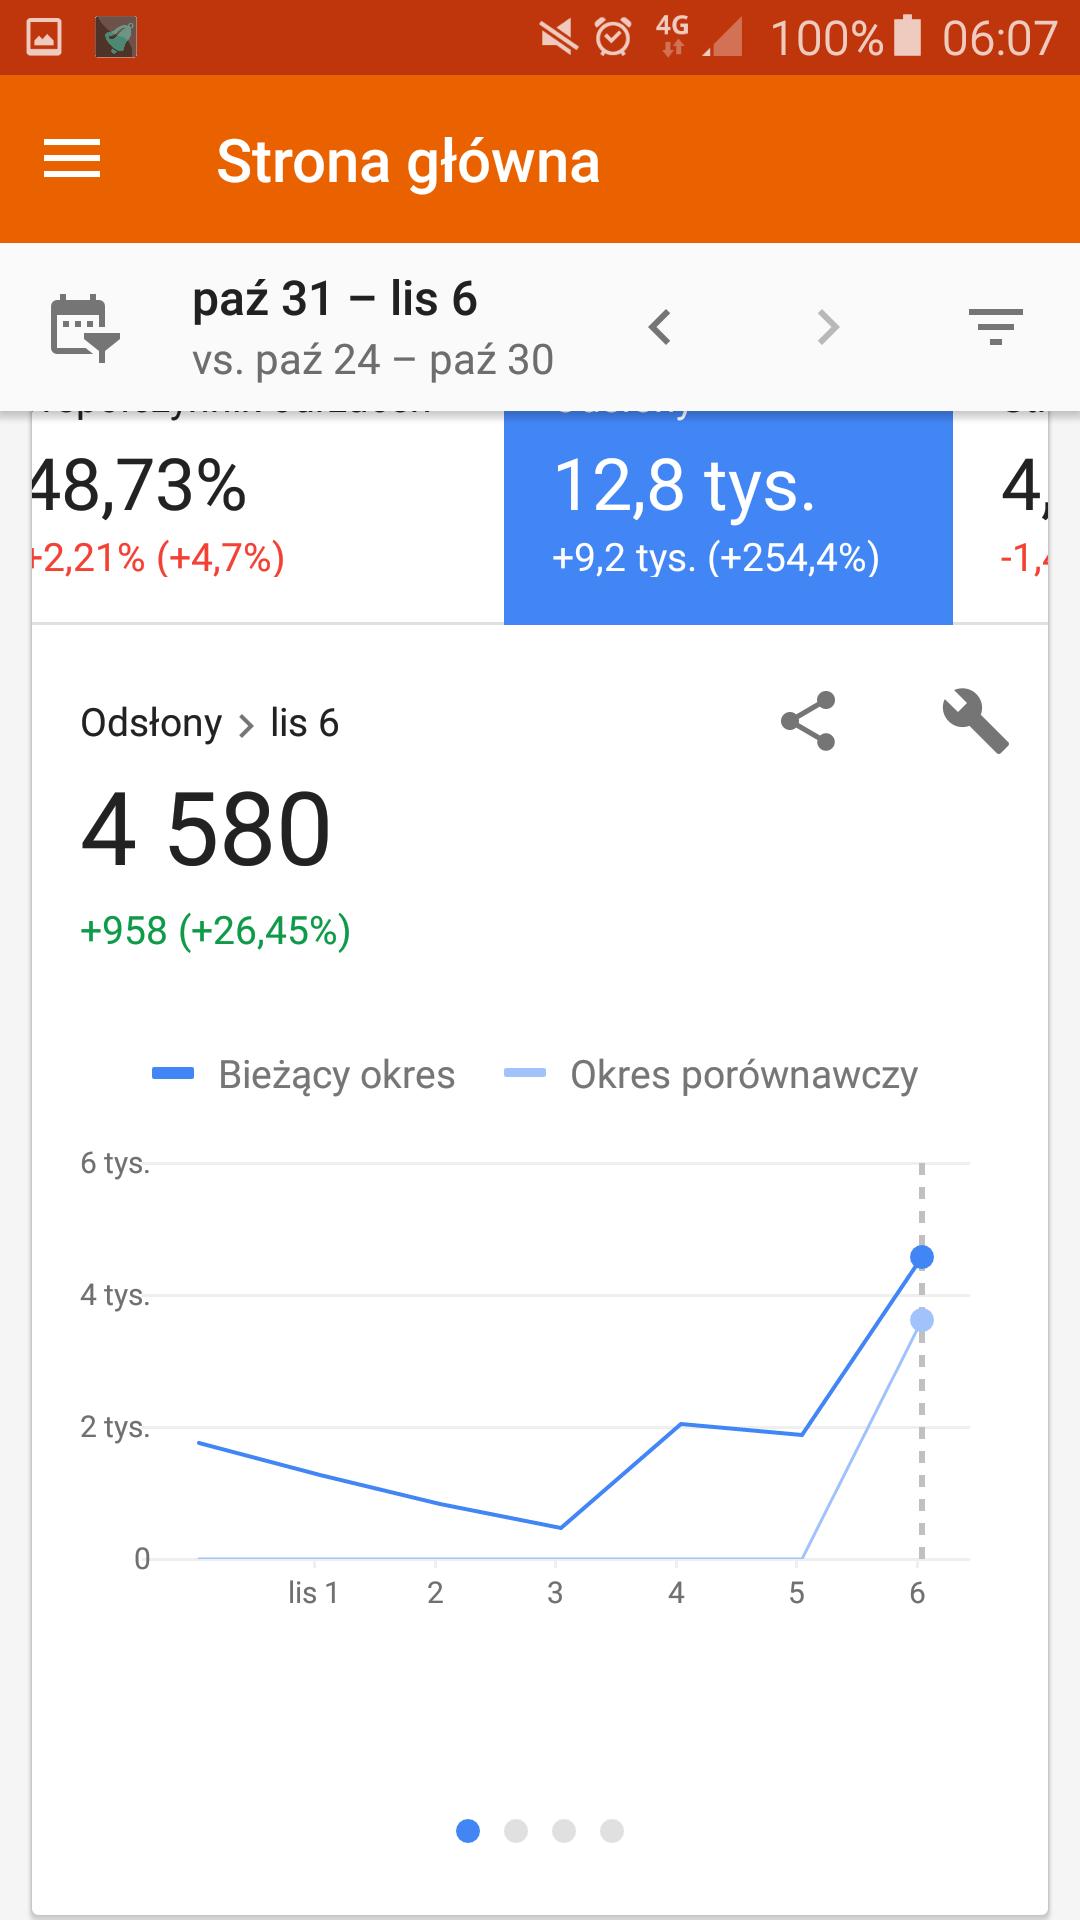Tap the Odsłony breadcrumb label
The width and height of the screenshot is (1080, 1920).
click(151, 722)
